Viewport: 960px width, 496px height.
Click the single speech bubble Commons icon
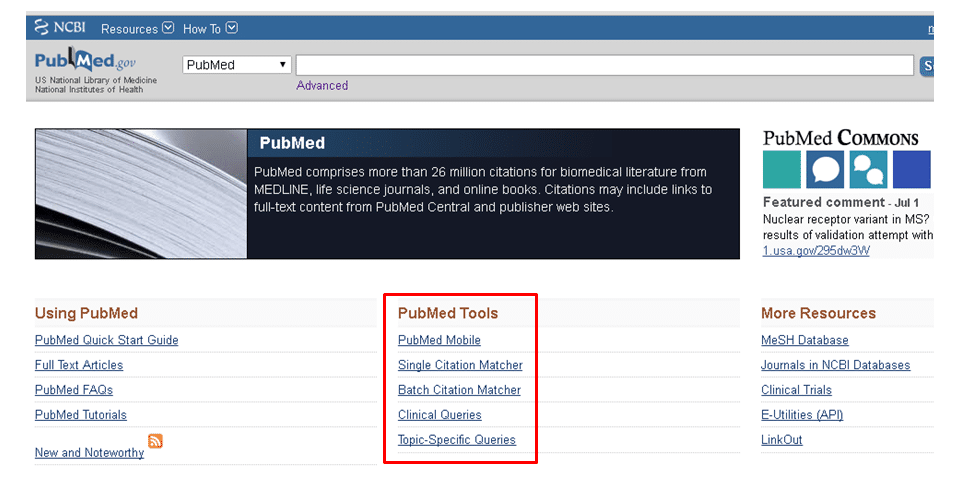coord(825,170)
